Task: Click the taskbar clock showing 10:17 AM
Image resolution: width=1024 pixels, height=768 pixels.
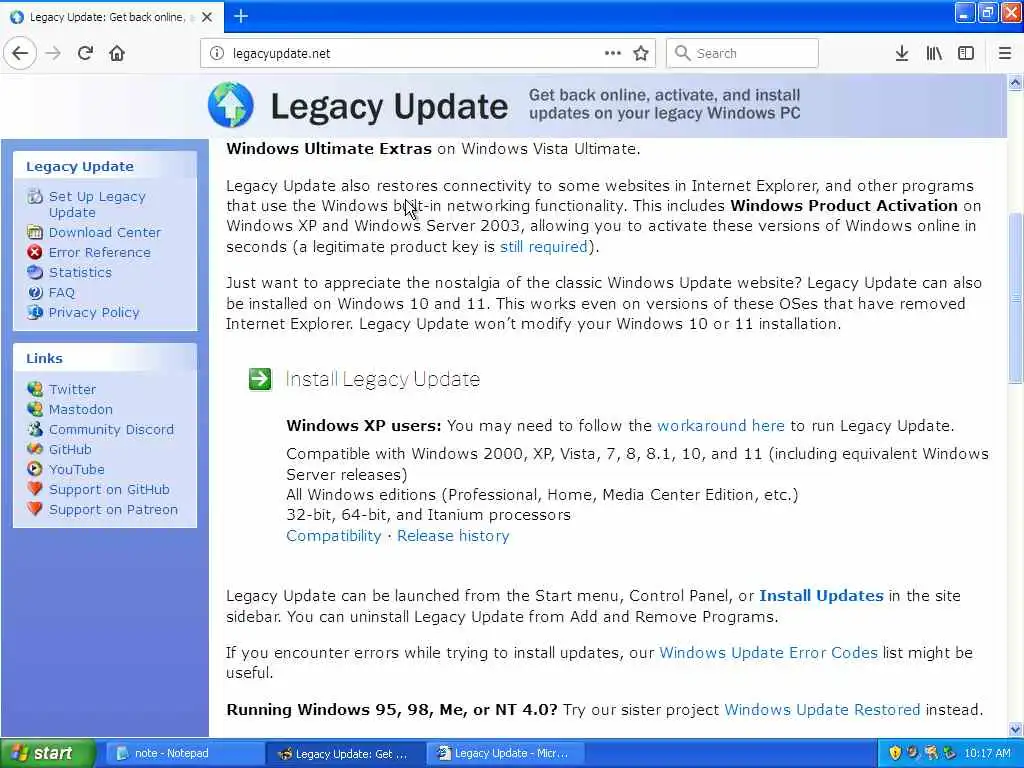Action: (987, 754)
